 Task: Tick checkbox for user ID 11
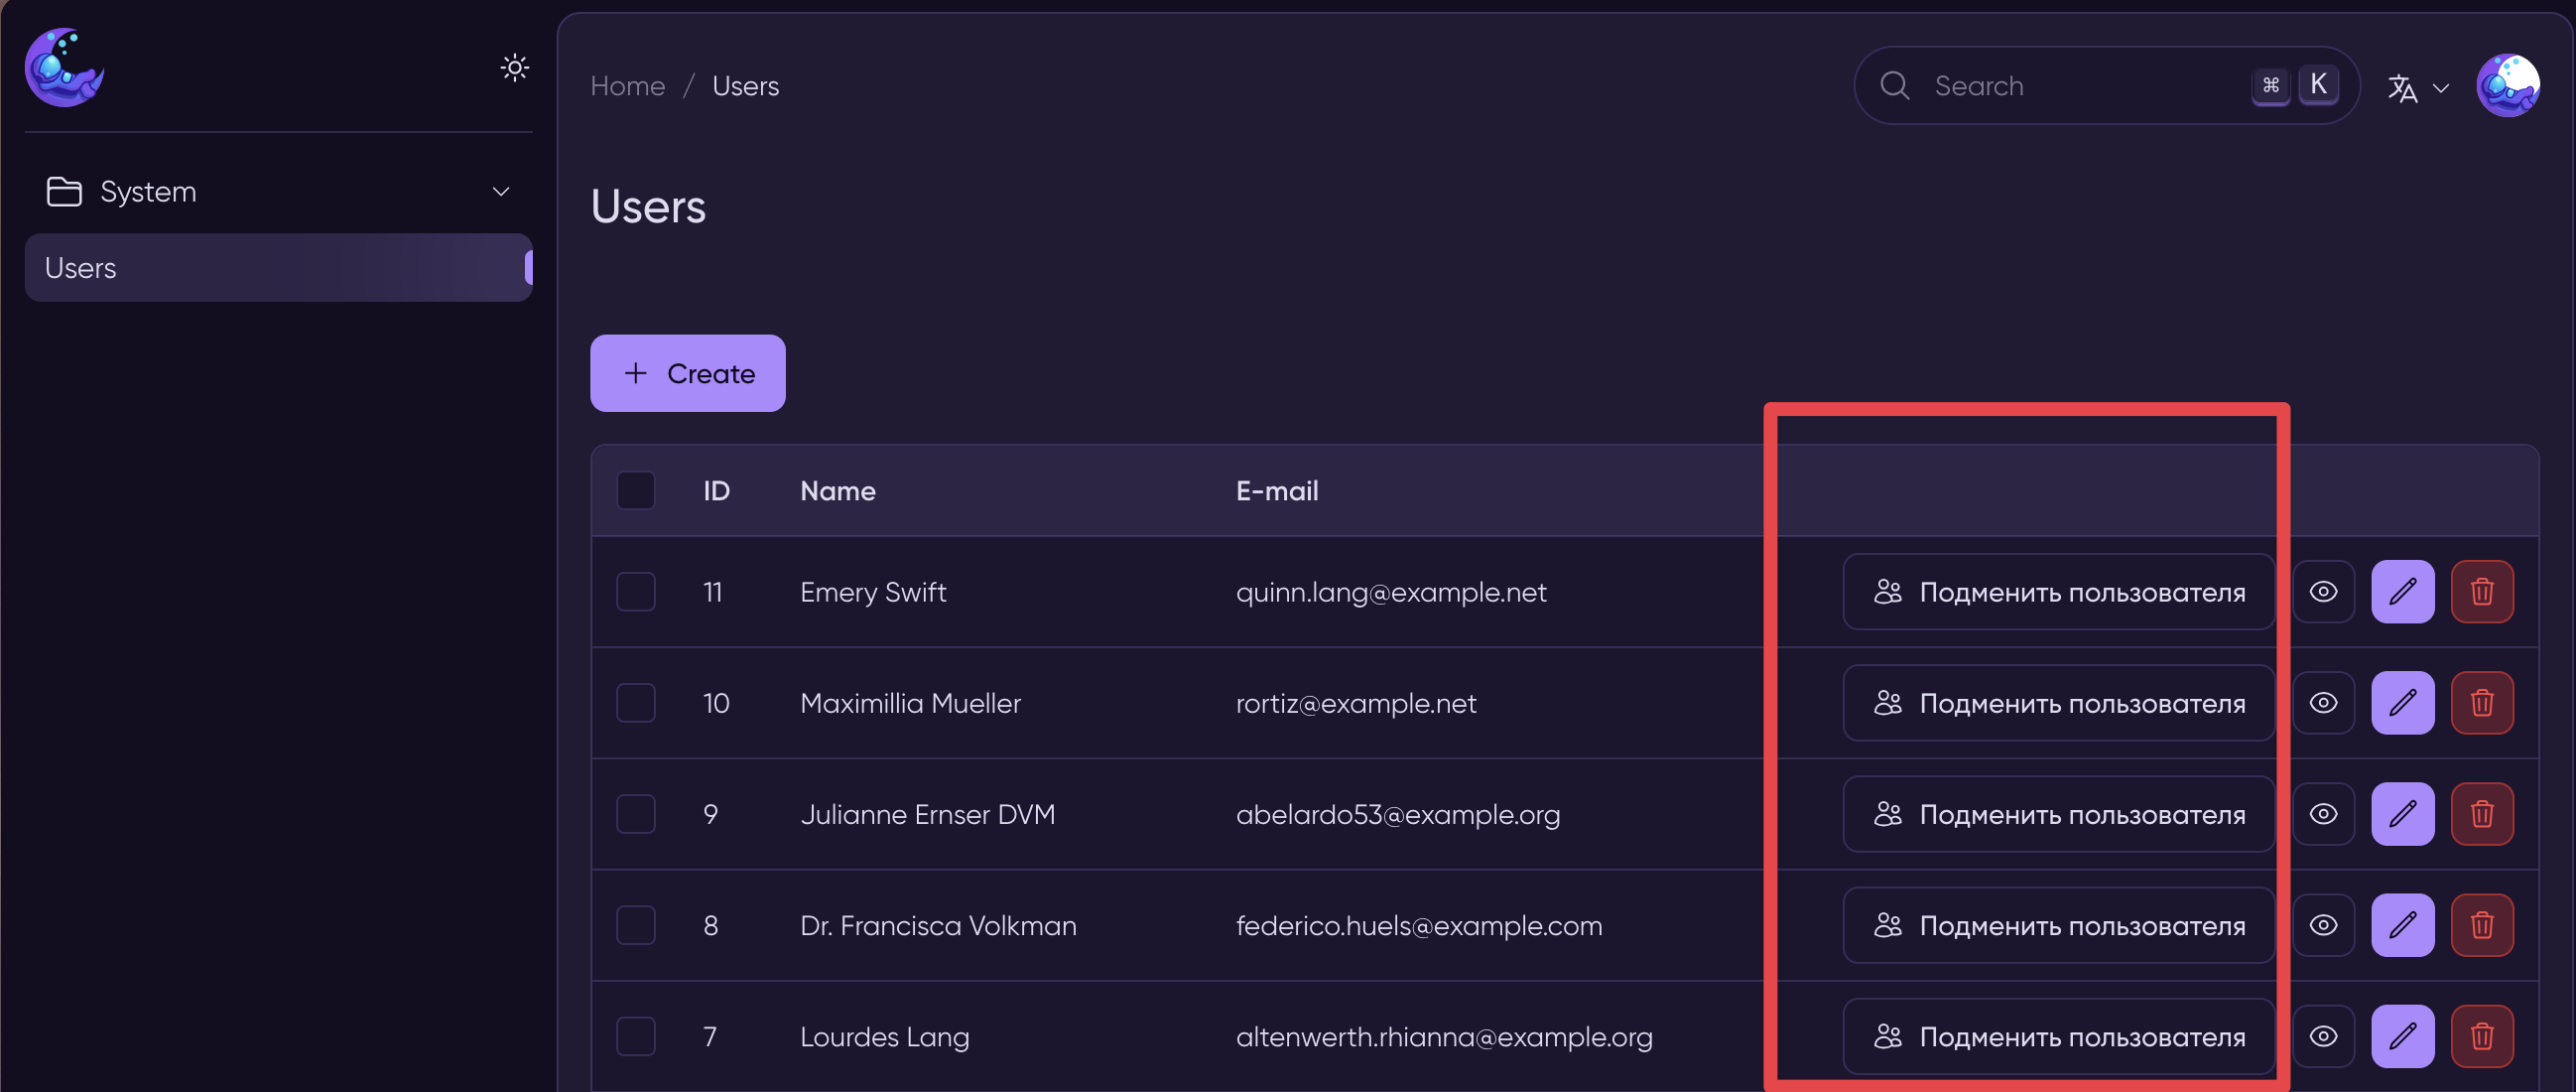(636, 592)
